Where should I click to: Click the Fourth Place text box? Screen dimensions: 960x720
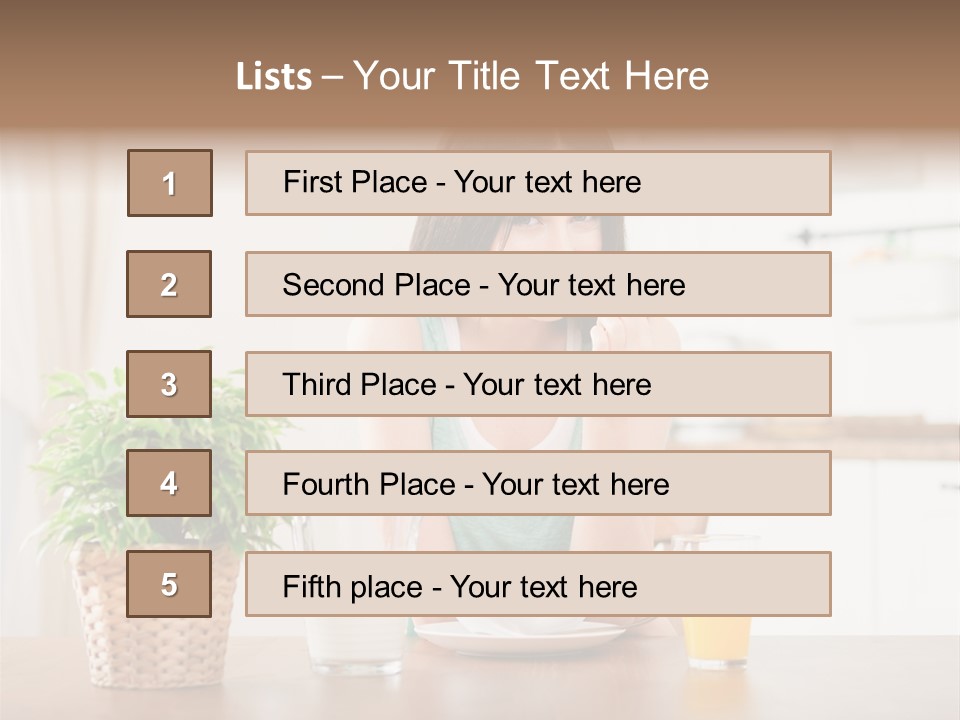point(538,484)
